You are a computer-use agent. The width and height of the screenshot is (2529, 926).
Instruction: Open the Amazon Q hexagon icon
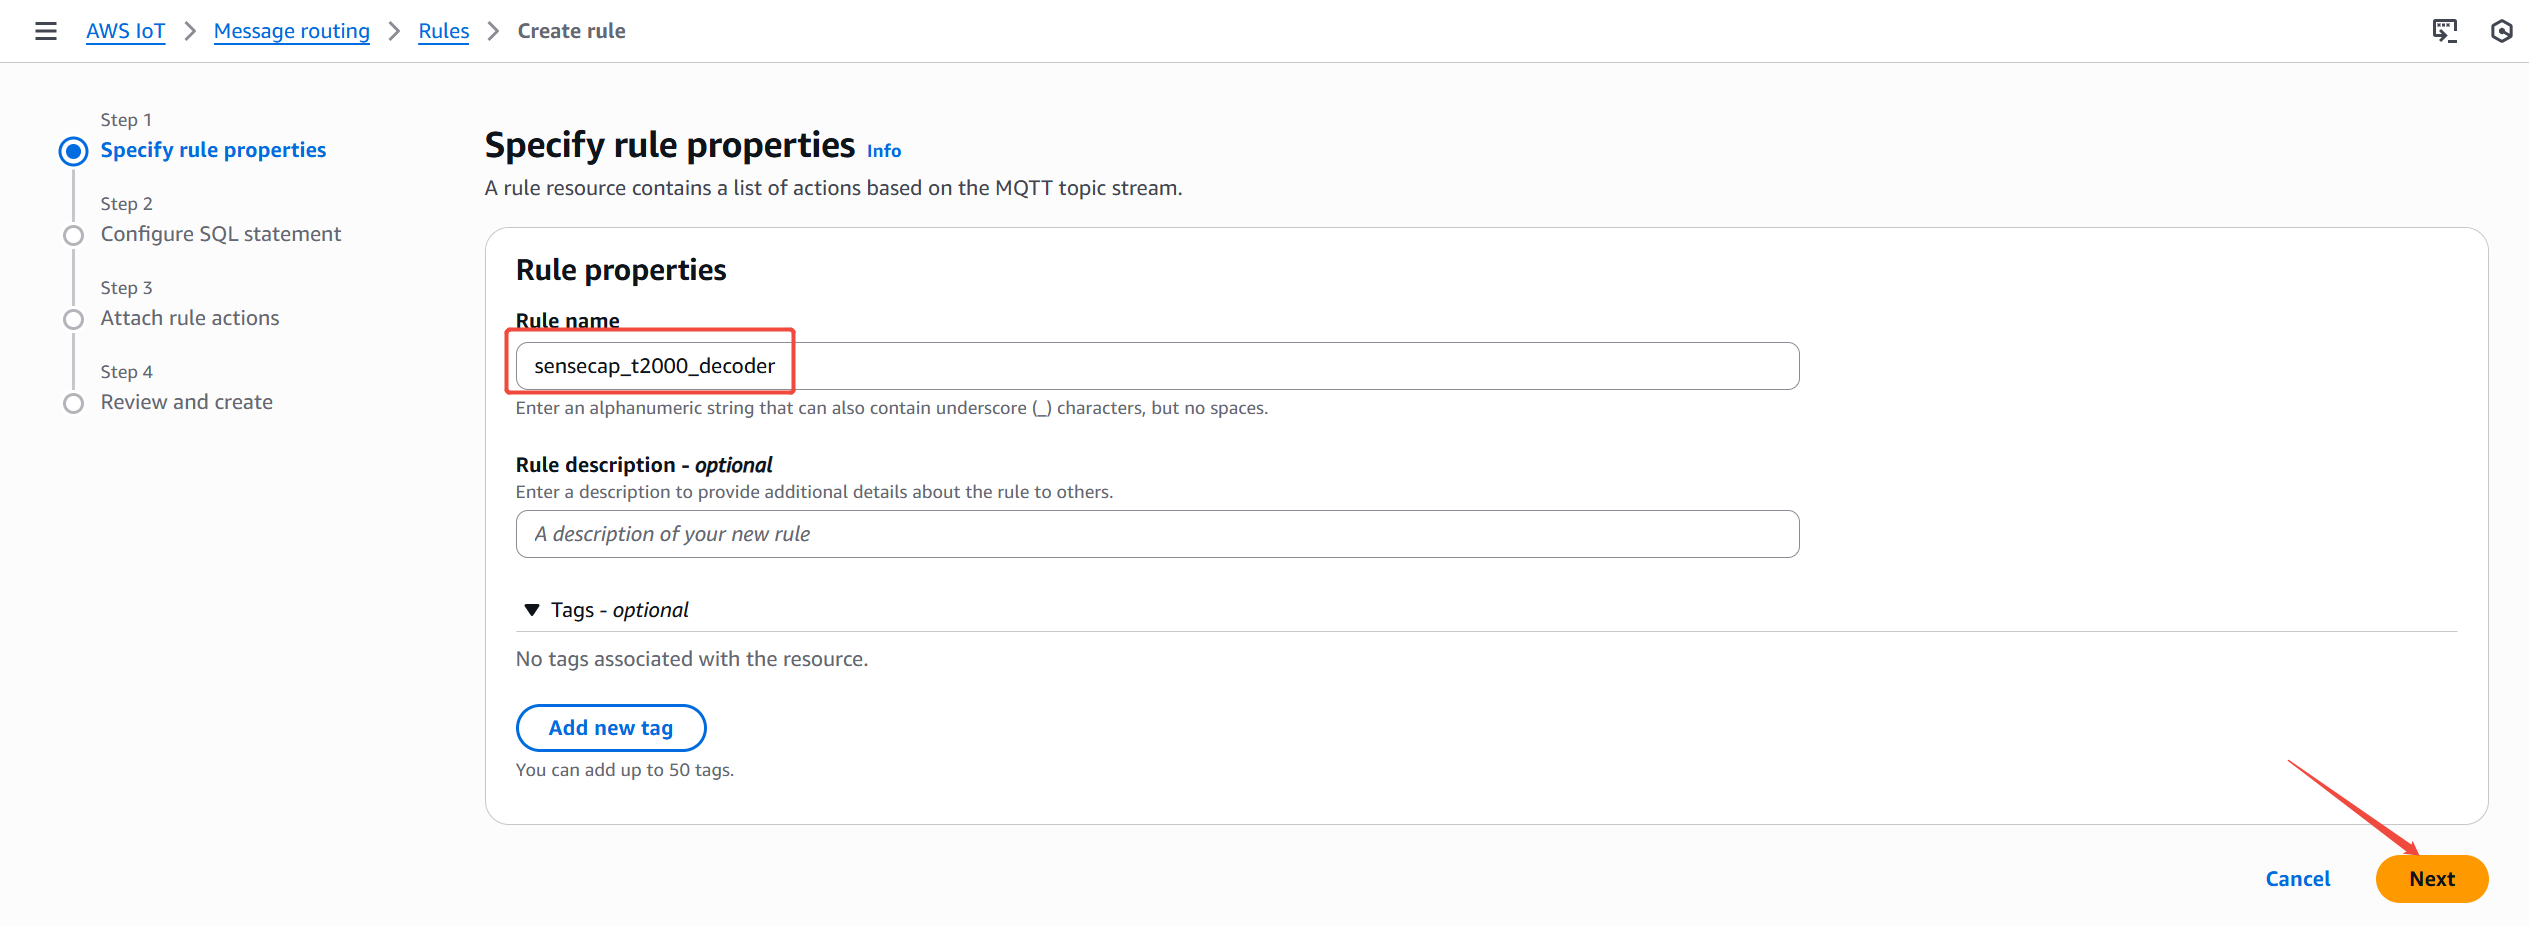coord(2501,31)
